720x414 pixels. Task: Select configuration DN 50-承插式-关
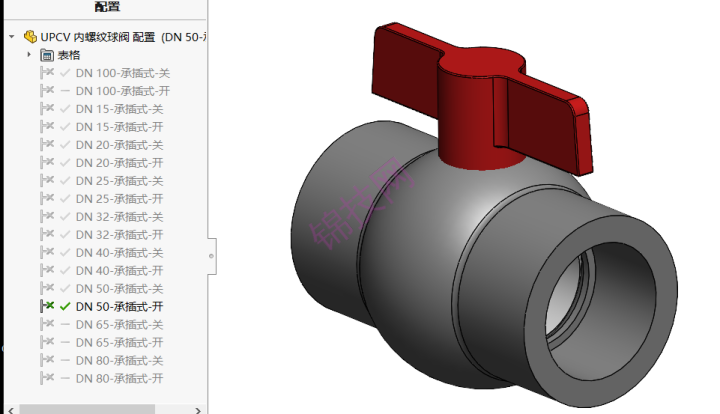coord(119,289)
